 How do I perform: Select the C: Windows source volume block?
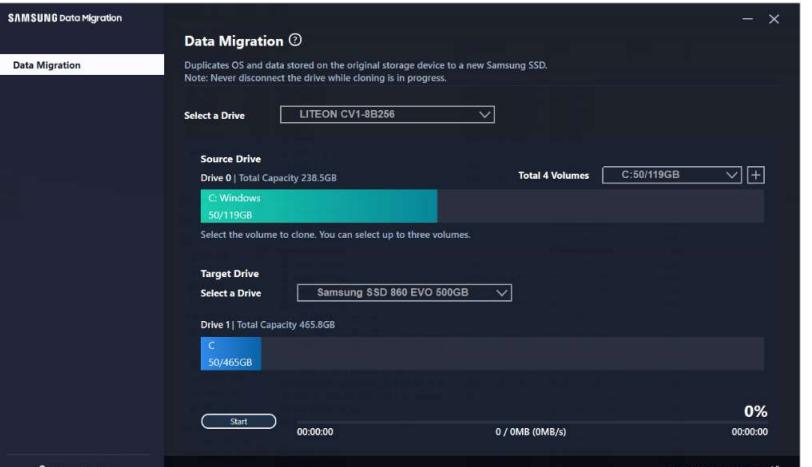319,206
